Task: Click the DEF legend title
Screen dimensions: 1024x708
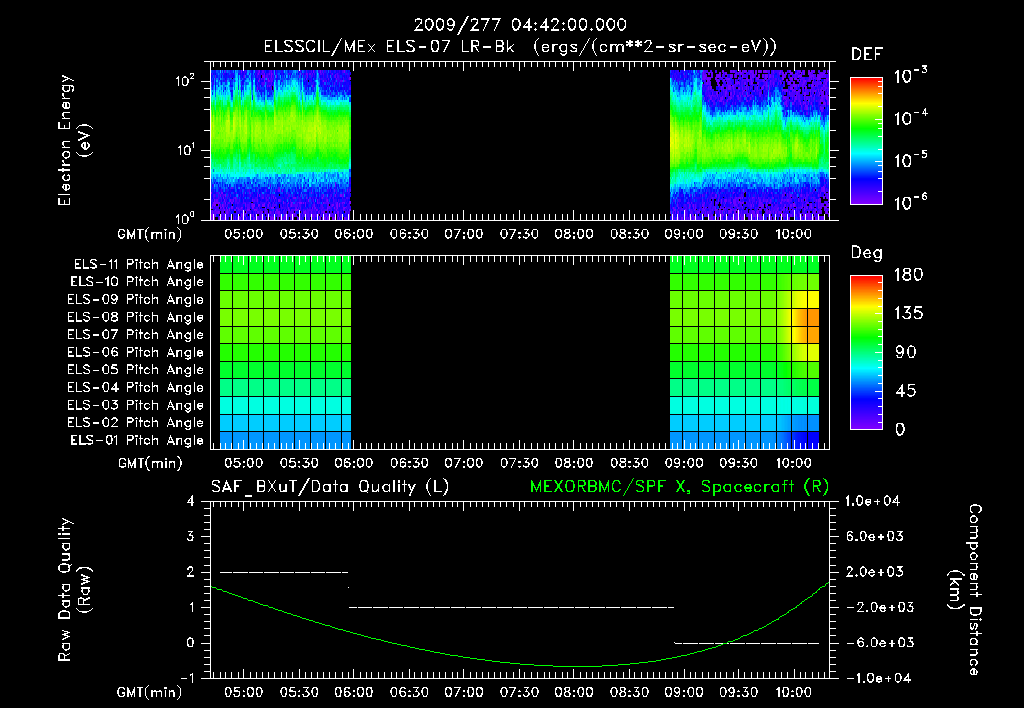Action: (867, 55)
